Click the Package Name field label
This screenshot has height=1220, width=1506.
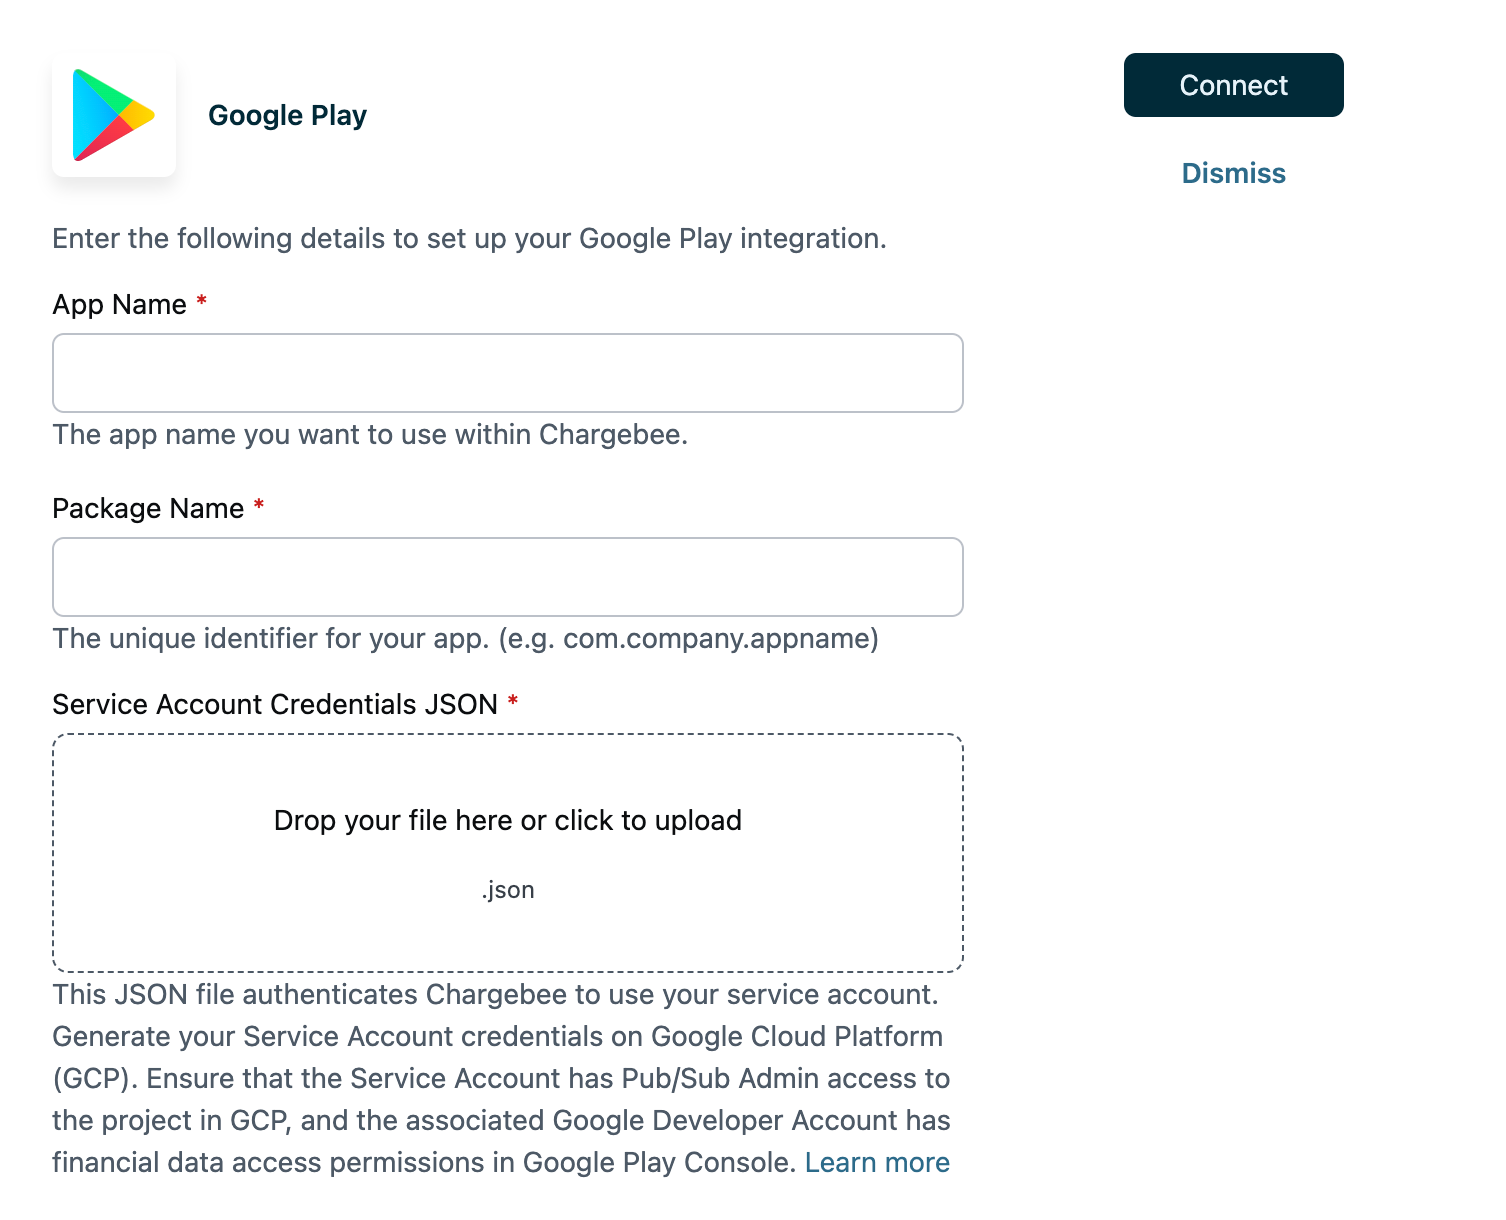(x=148, y=508)
